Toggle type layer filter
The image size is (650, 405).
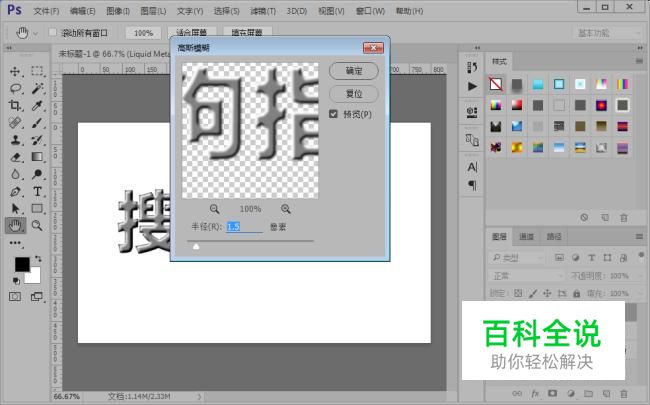pos(592,257)
